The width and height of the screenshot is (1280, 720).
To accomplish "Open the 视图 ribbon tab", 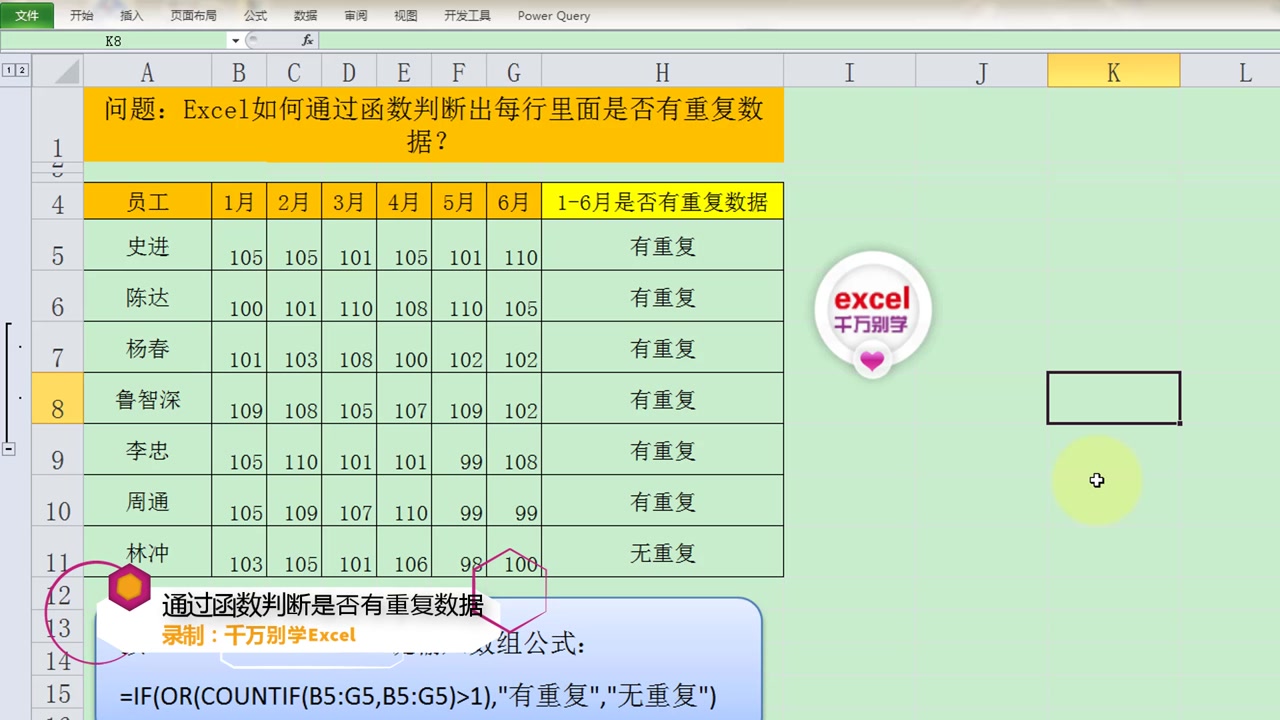I will coord(406,16).
